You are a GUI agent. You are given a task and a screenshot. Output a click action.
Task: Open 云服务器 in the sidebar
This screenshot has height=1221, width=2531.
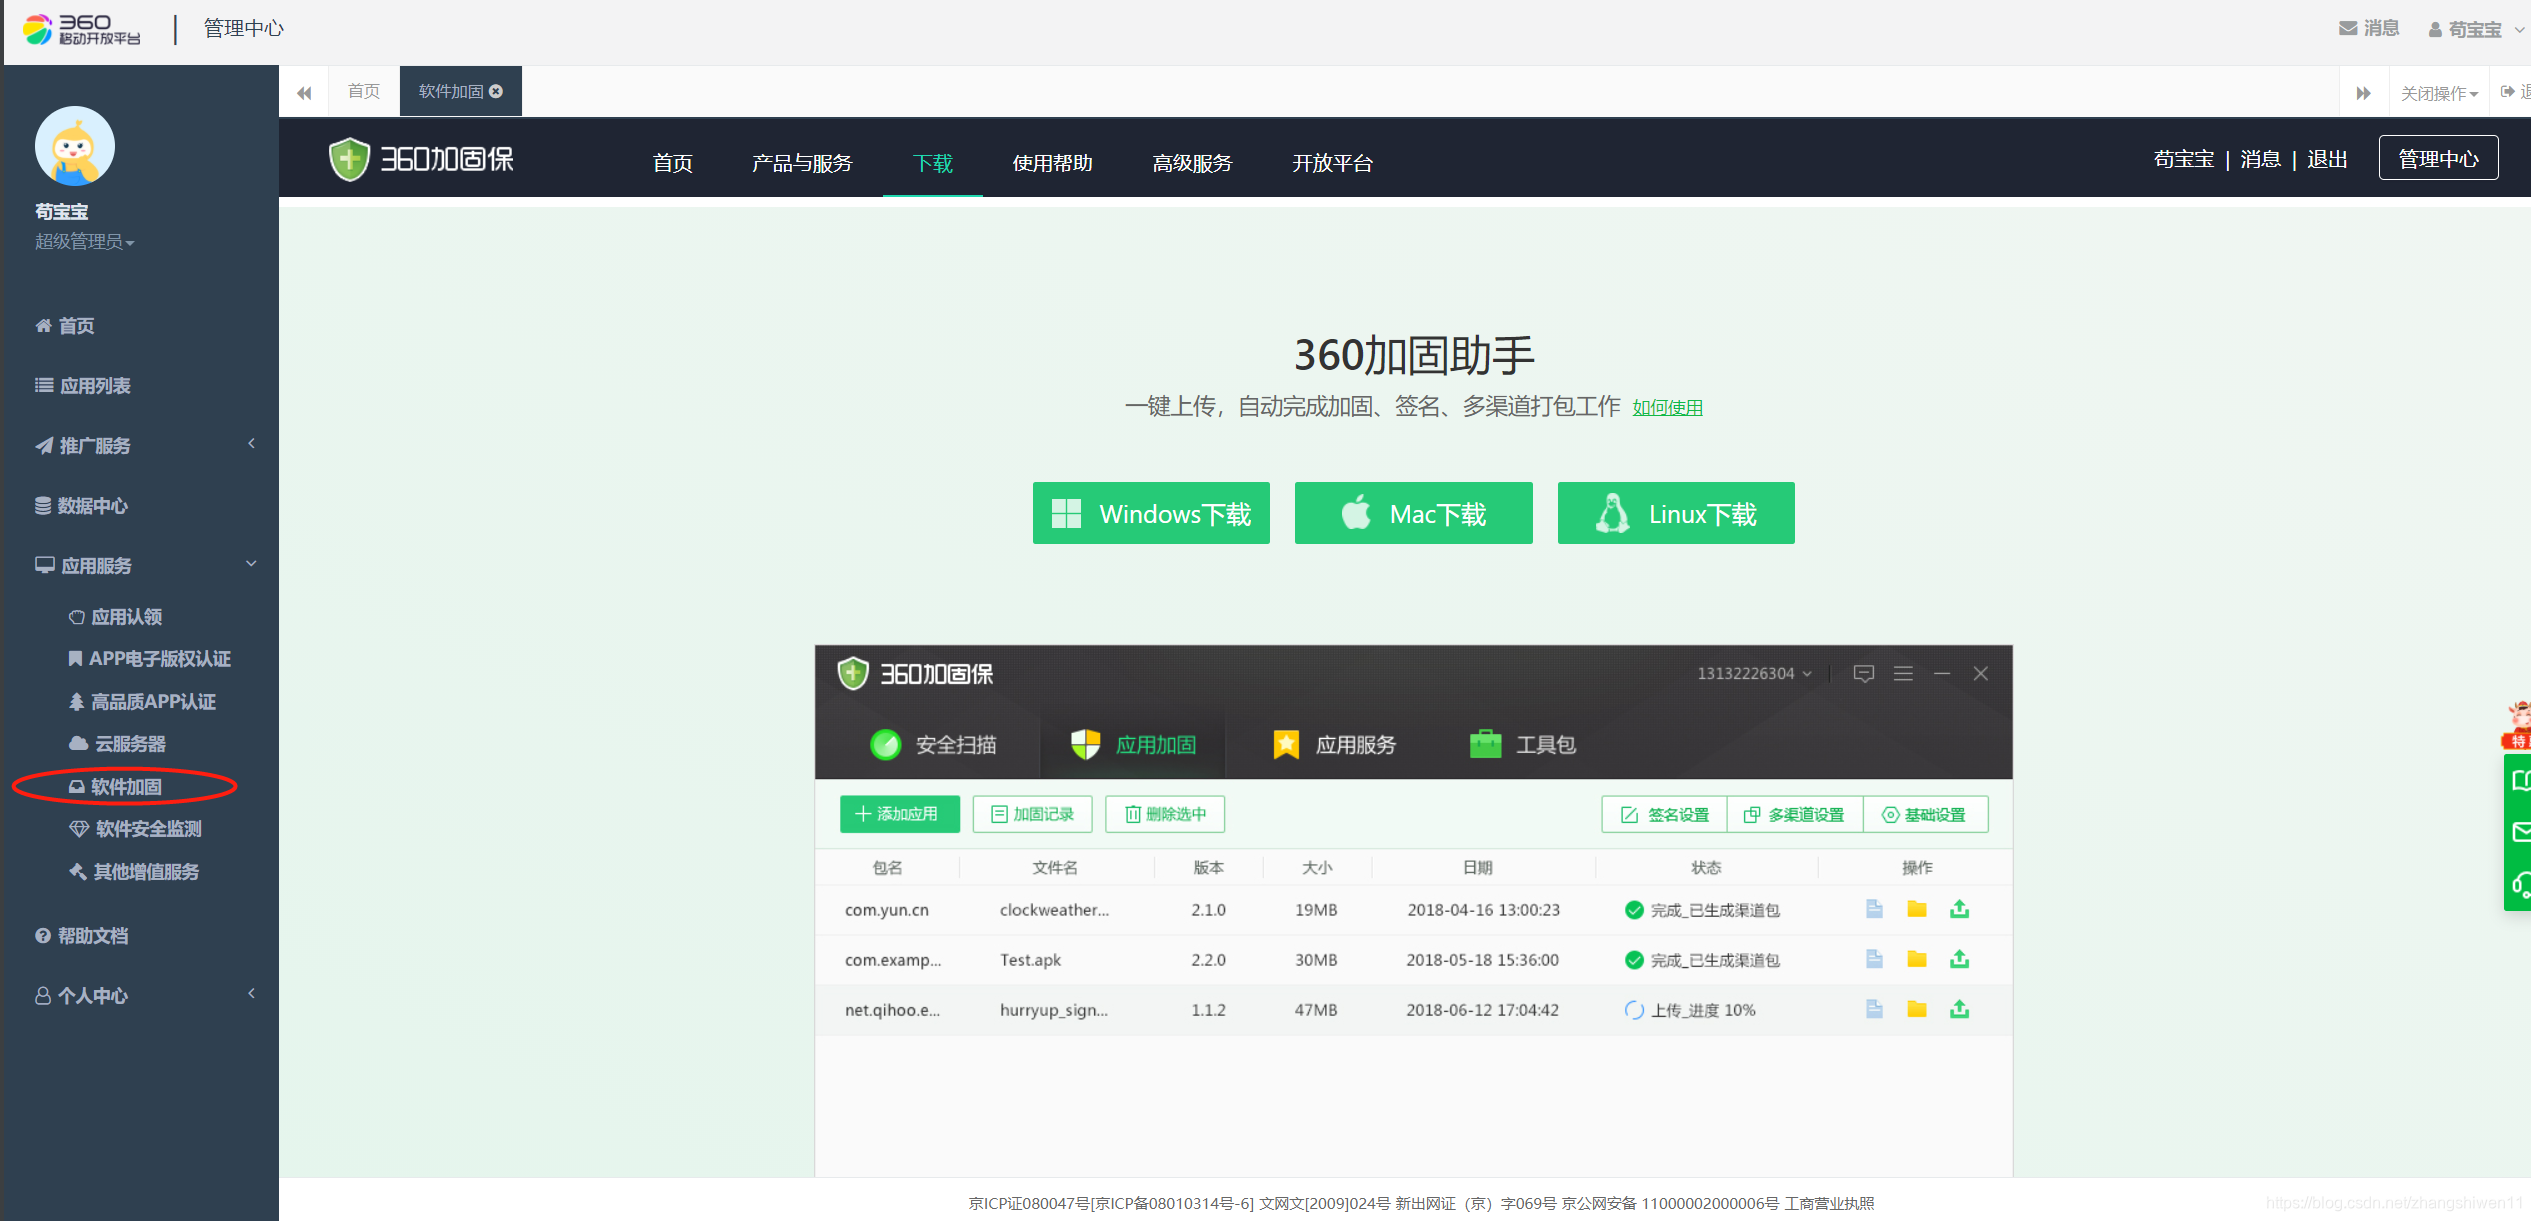pos(129,744)
